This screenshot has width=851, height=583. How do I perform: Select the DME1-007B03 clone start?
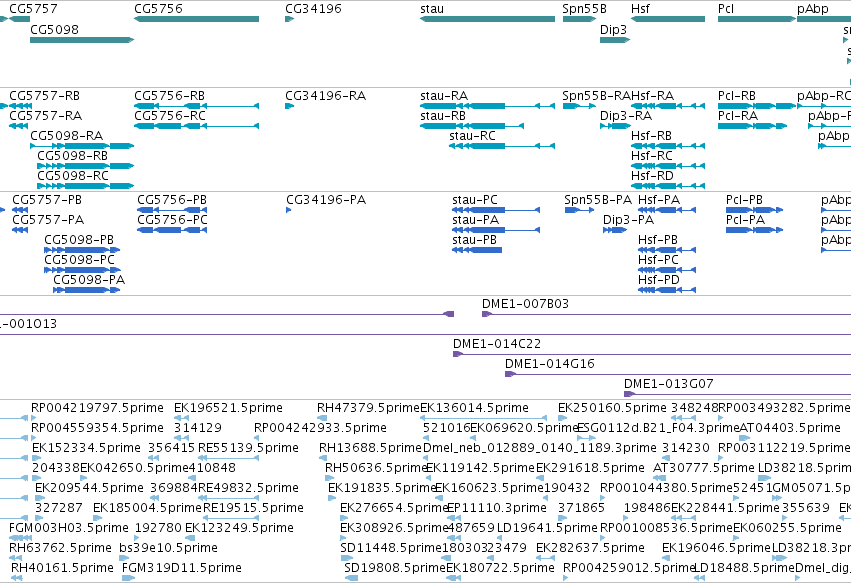(x=487, y=314)
